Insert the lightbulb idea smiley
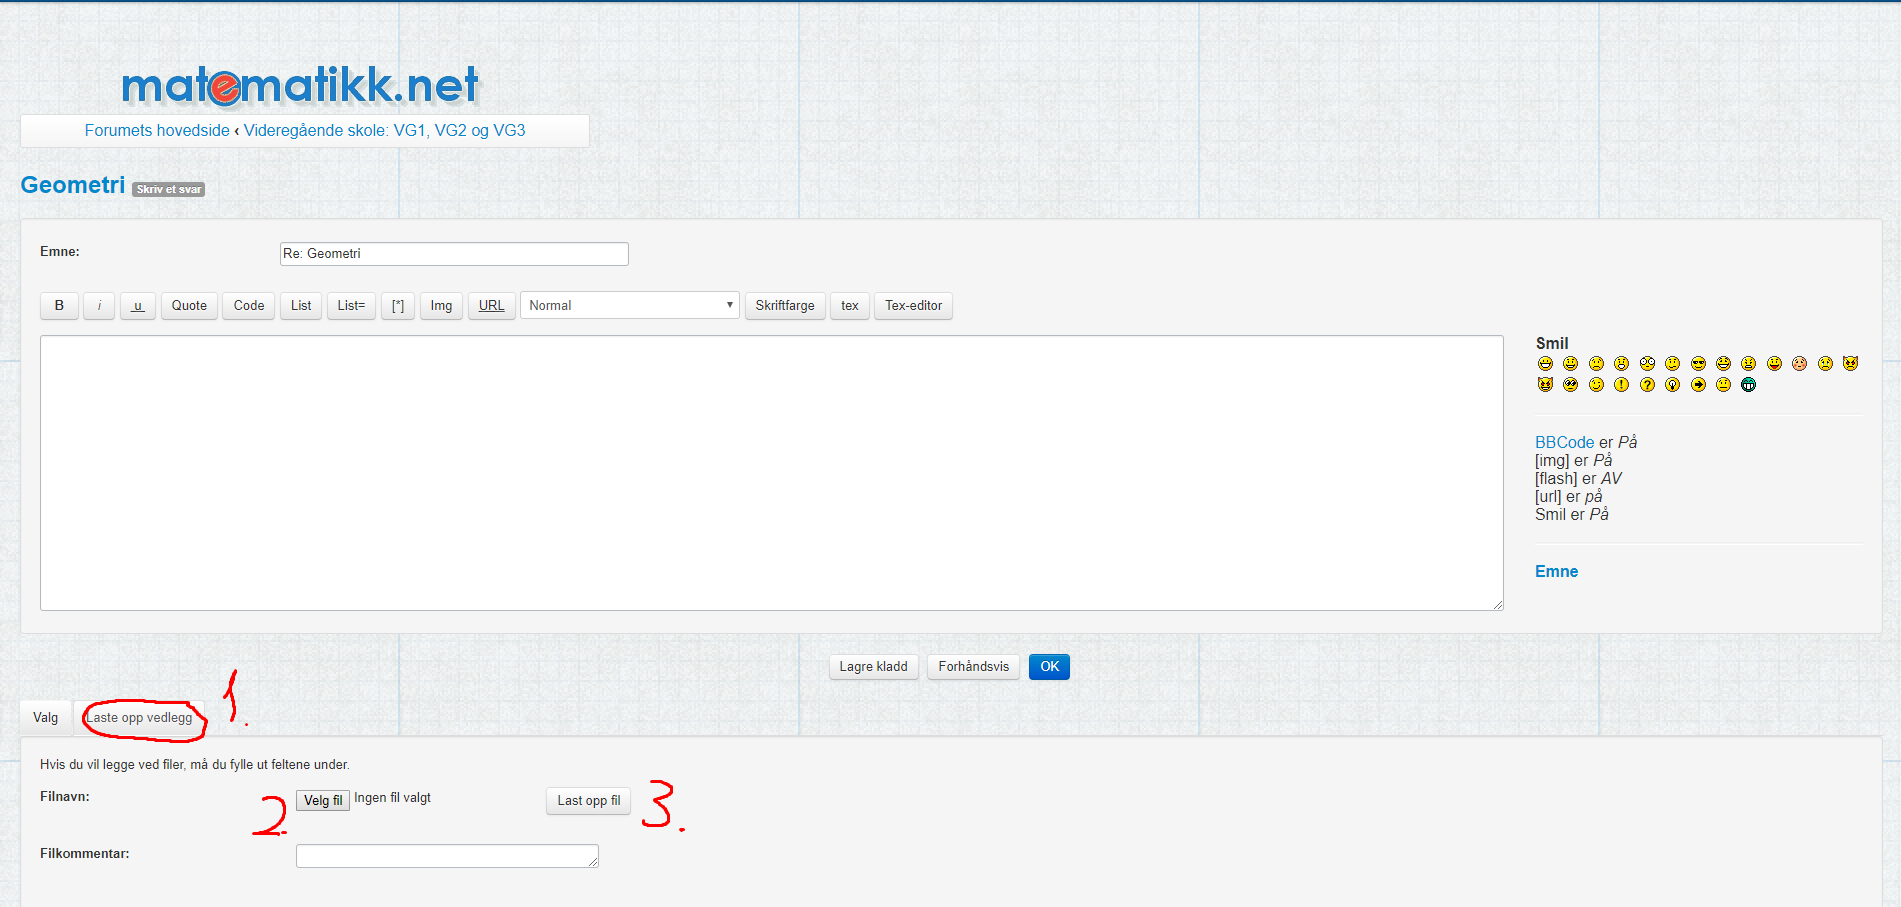The height and width of the screenshot is (907, 1901). [x=1672, y=385]
